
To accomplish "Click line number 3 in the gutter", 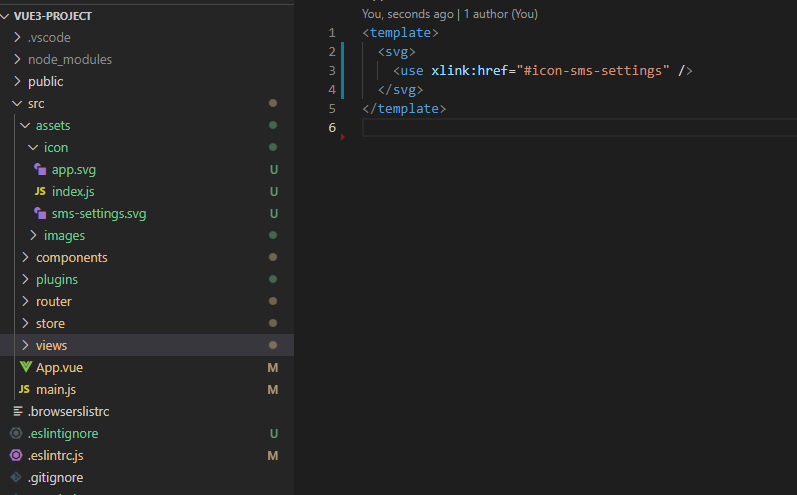I will [x=332, y=71].
